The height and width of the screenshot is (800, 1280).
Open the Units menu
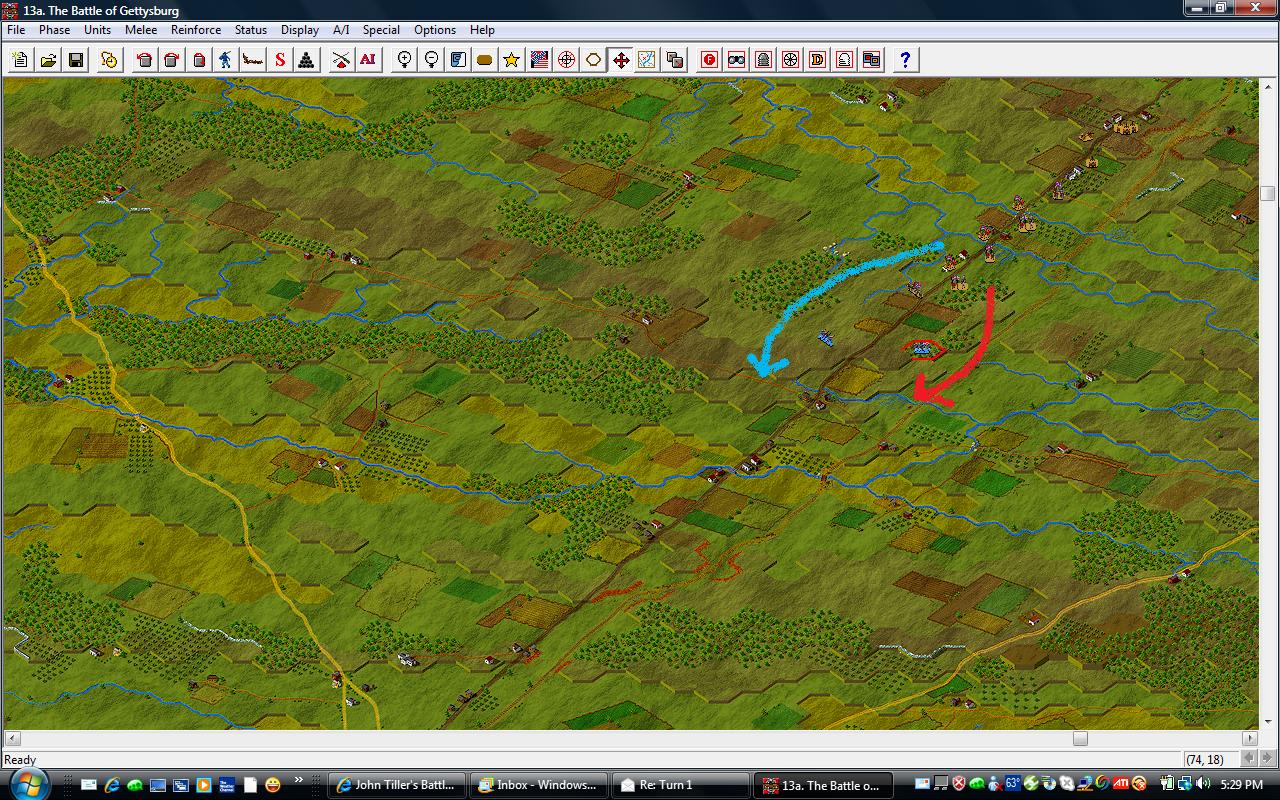point(97,30)
